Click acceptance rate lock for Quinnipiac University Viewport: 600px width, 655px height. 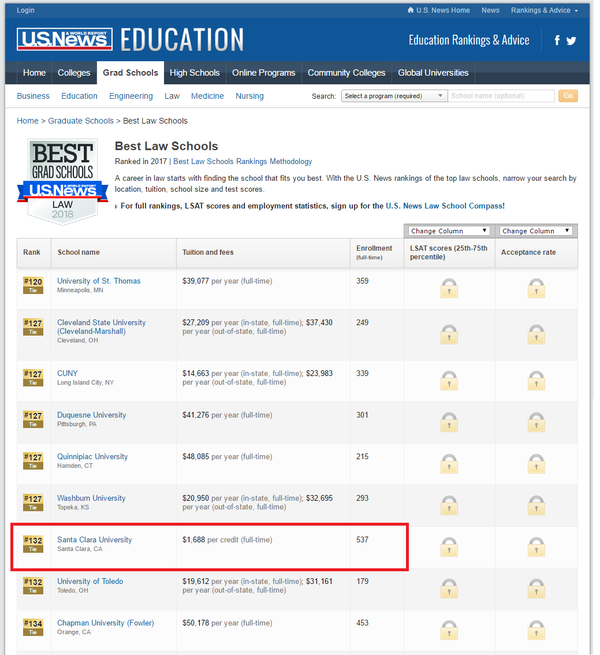pyautogui.click(x=536, y=464)
